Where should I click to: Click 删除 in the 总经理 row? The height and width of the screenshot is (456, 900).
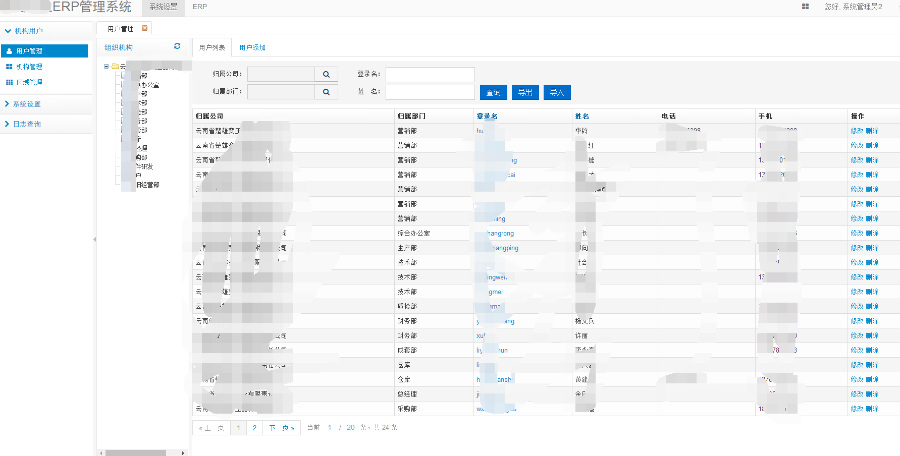pos(872,394)
